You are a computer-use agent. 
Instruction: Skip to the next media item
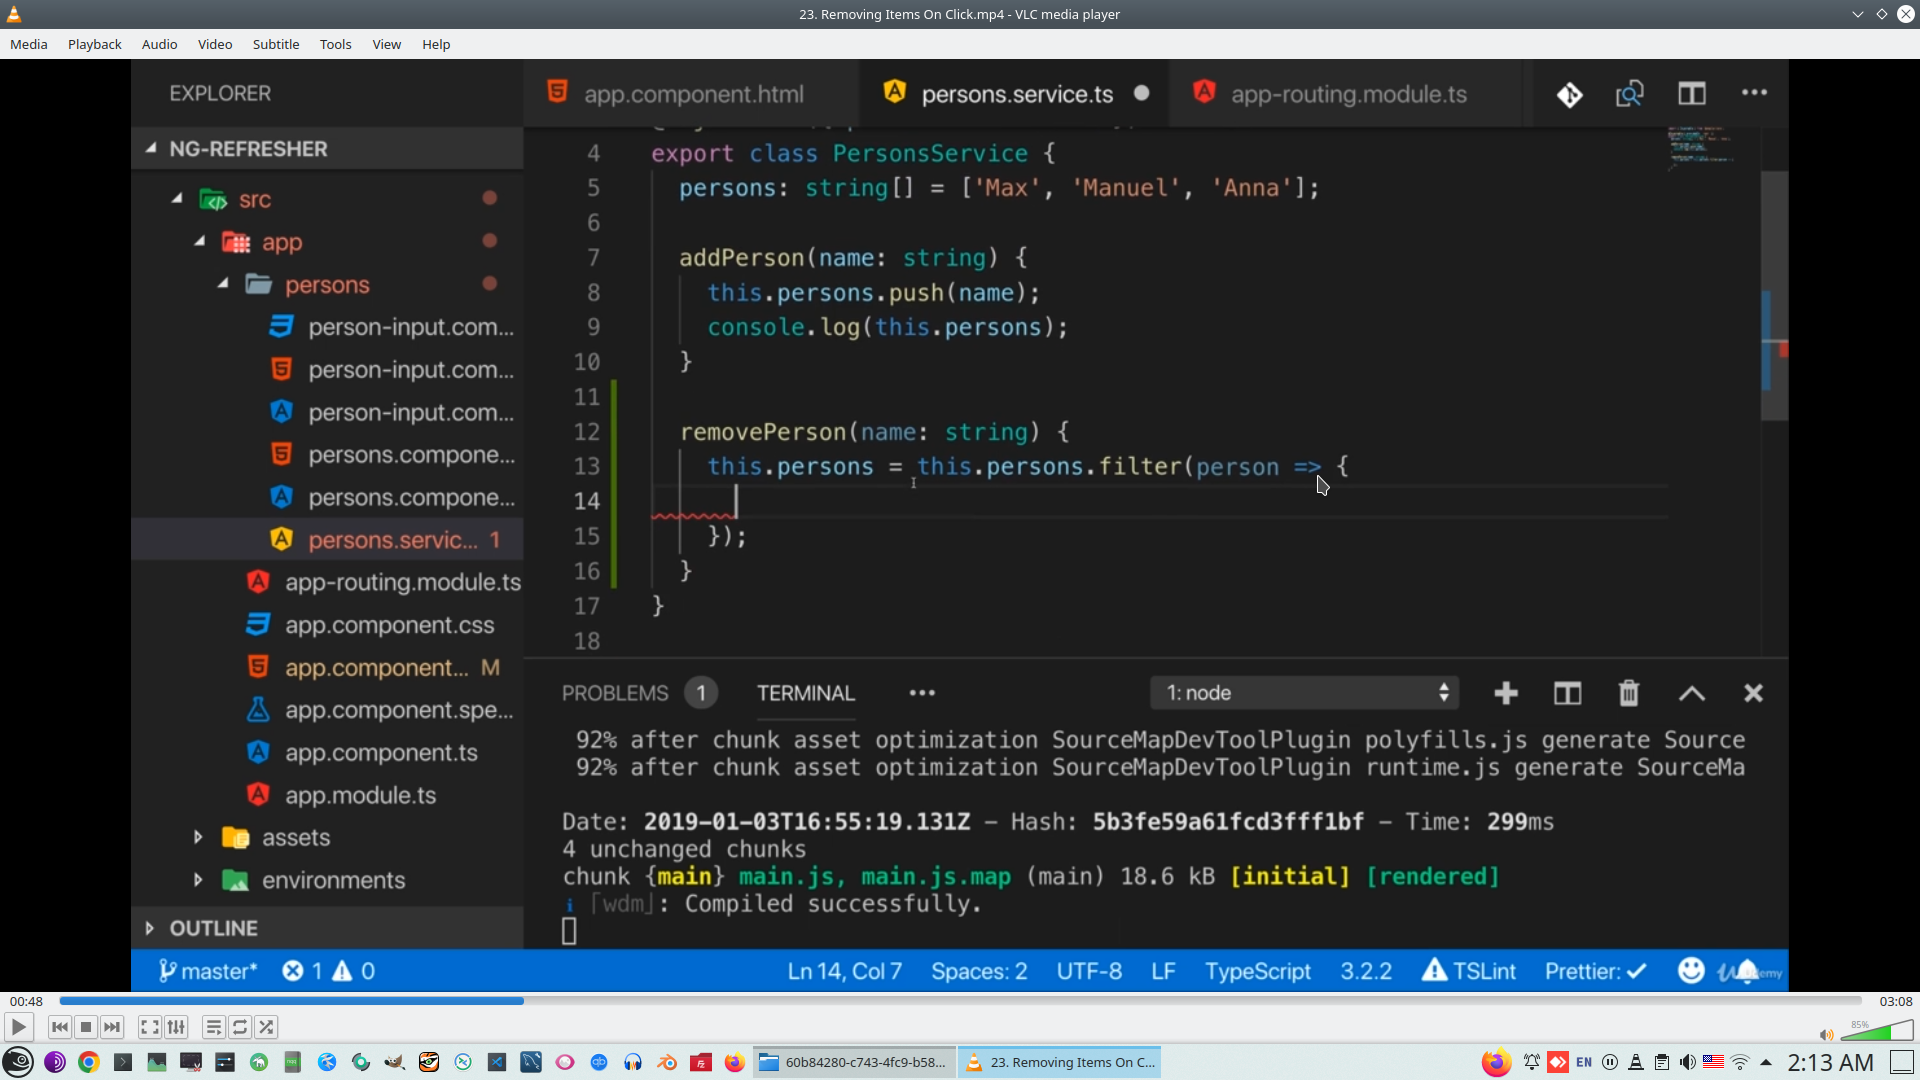(112, 1027)
